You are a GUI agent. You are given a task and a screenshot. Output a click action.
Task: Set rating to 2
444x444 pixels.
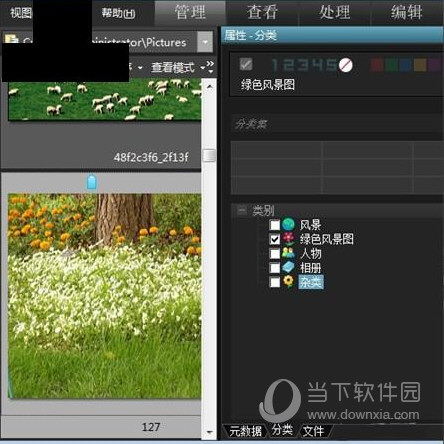click(287, 65)
